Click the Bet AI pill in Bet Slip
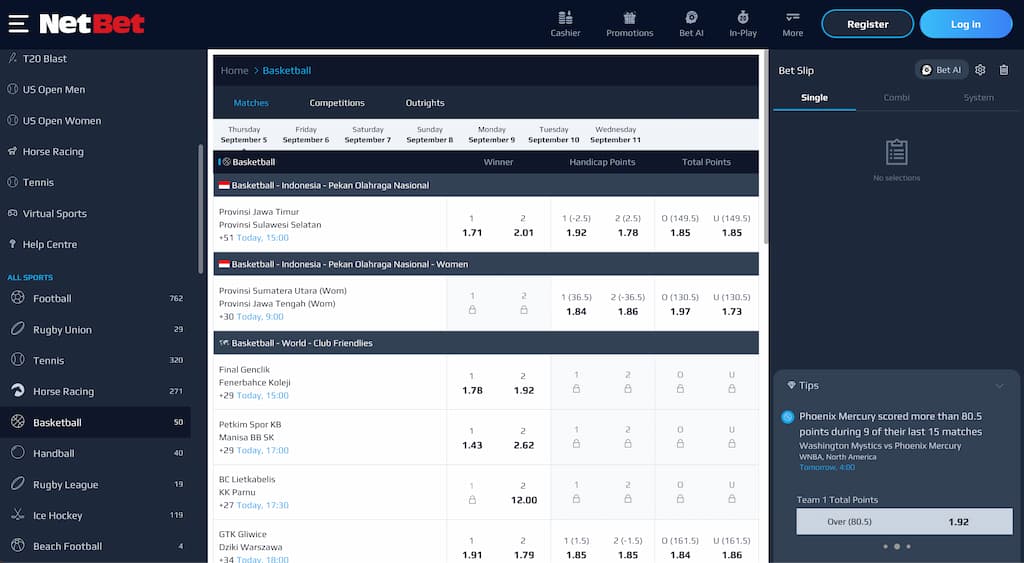The image size is (1024, 563). tap(942, 70)
